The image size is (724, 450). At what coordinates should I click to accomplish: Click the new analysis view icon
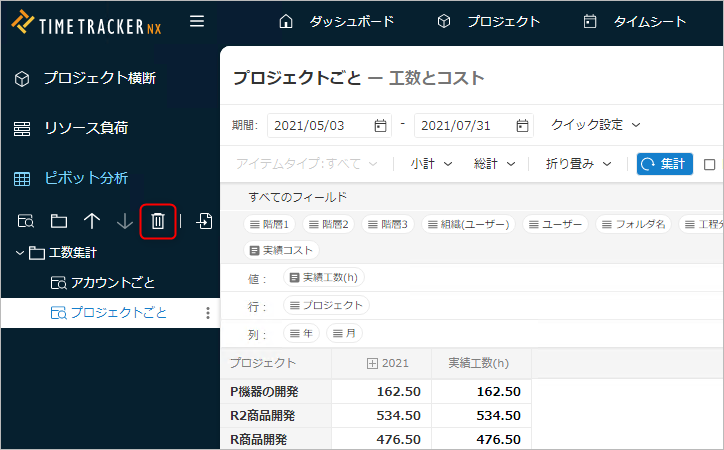tap(26, 221)
